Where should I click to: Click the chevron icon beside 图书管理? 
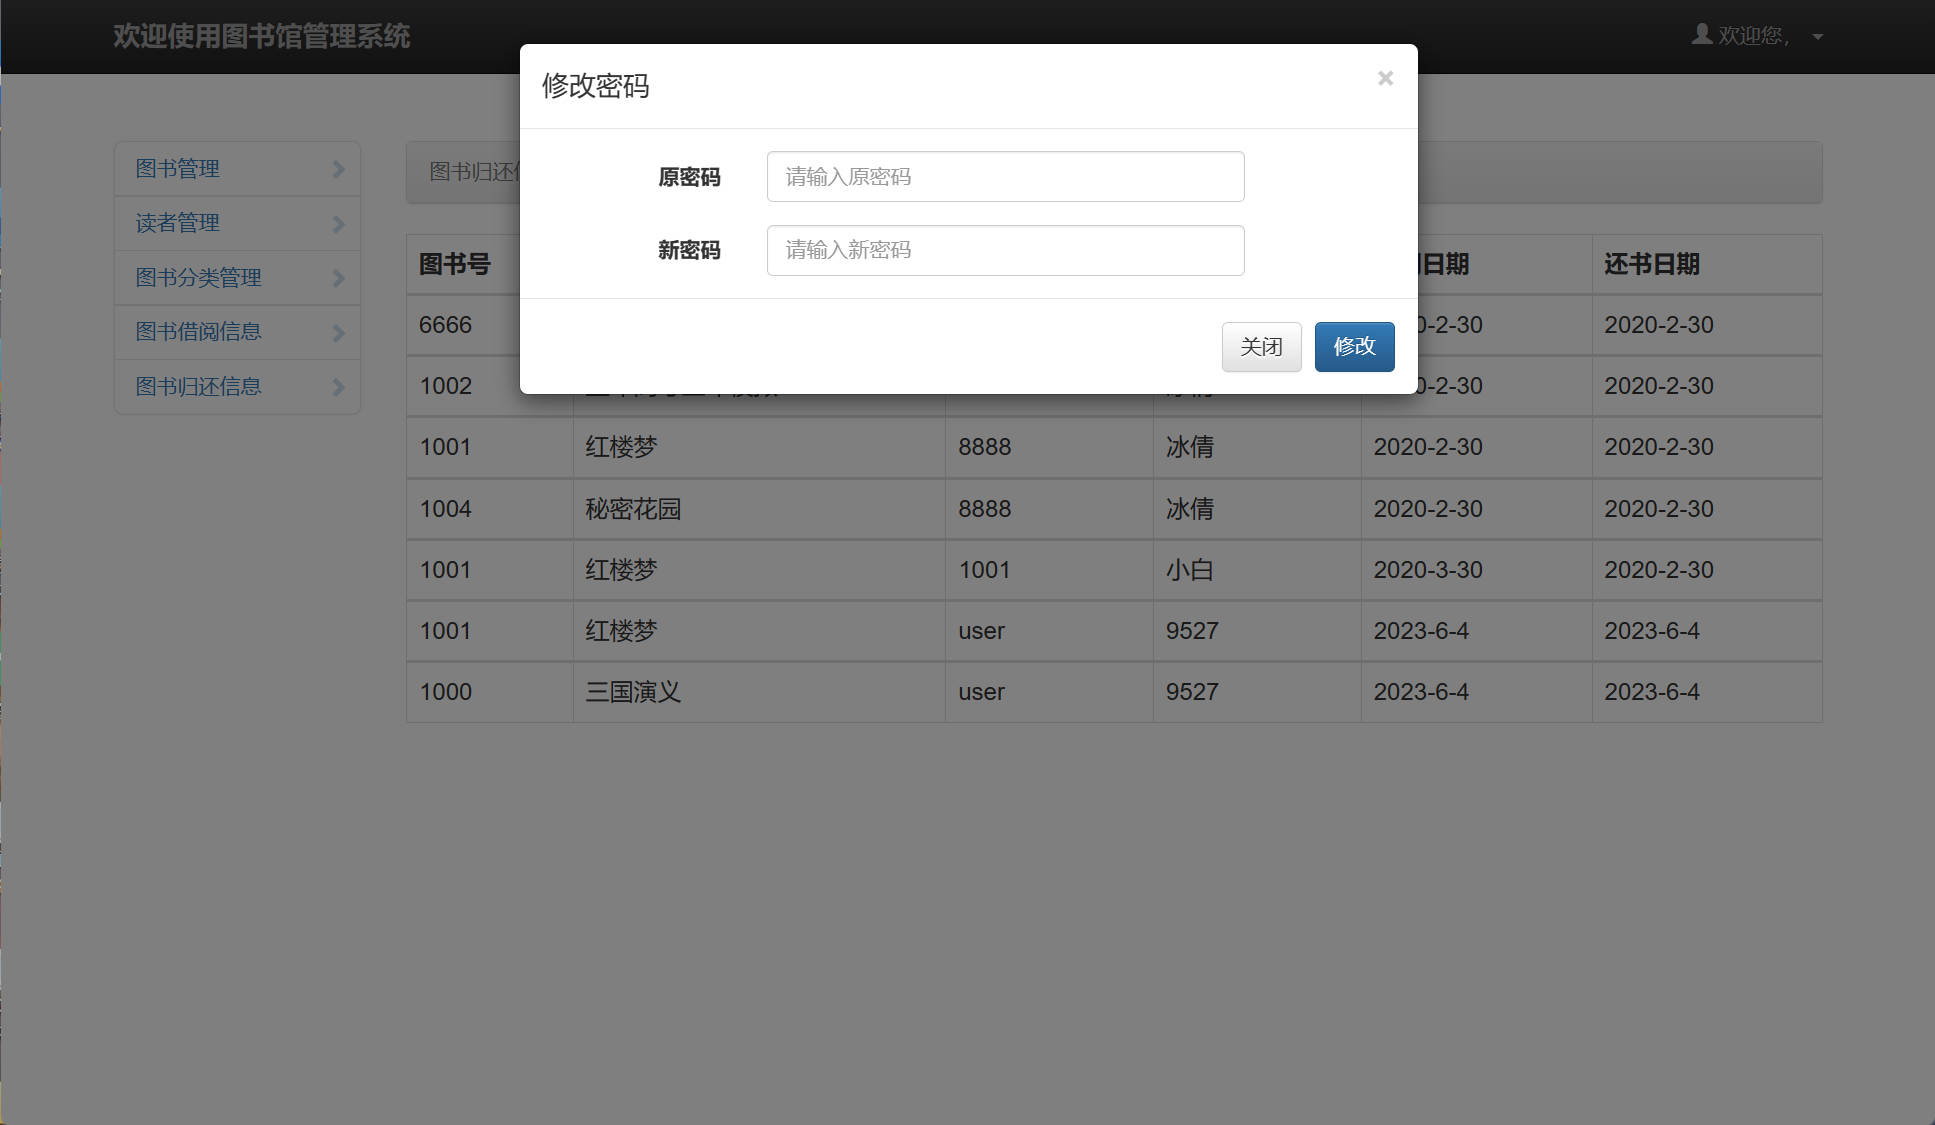click(x=339, y=169)
